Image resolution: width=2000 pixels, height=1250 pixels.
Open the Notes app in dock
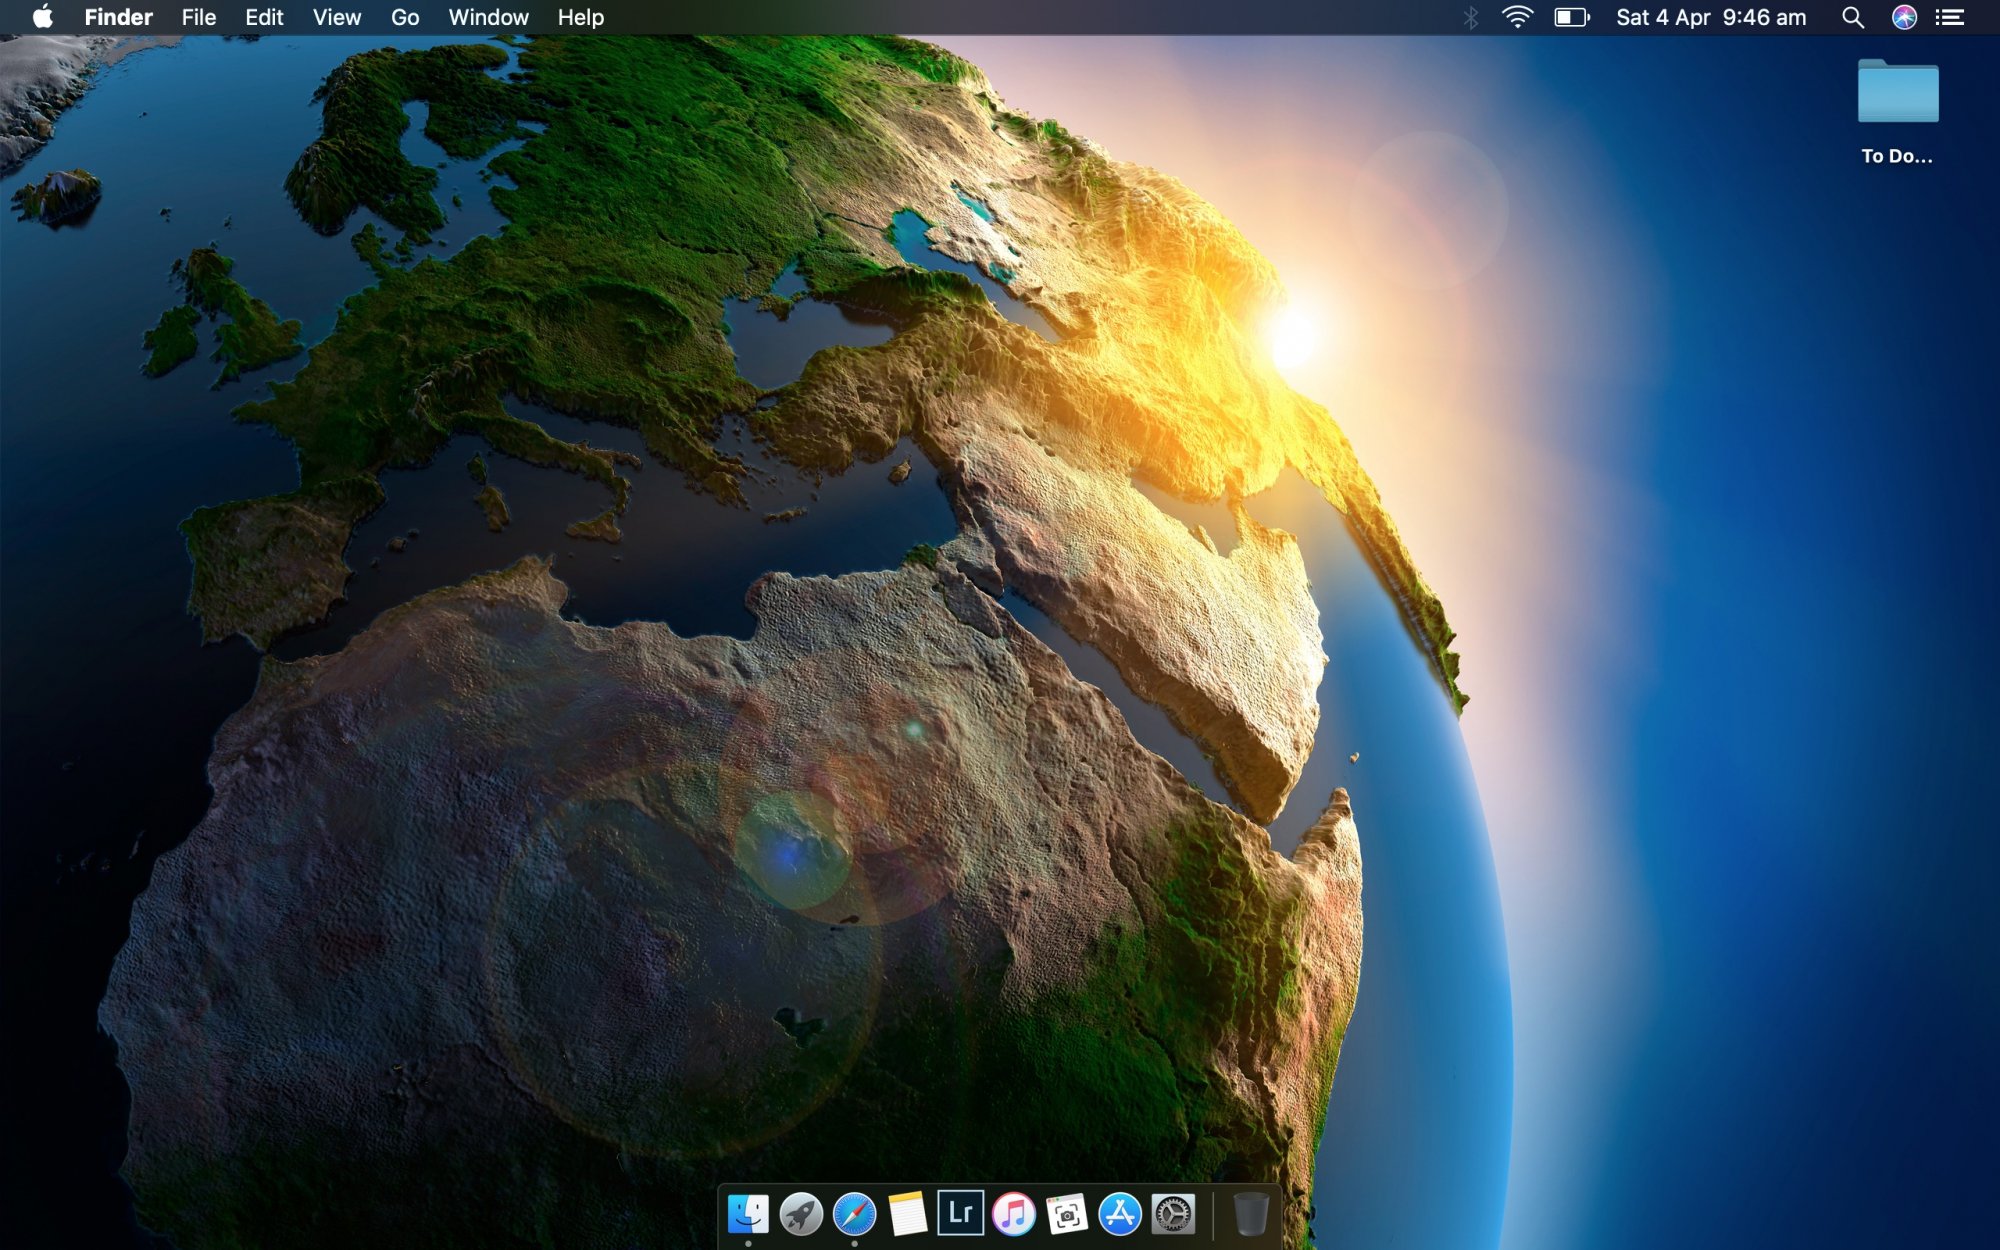click(907, 1214)
